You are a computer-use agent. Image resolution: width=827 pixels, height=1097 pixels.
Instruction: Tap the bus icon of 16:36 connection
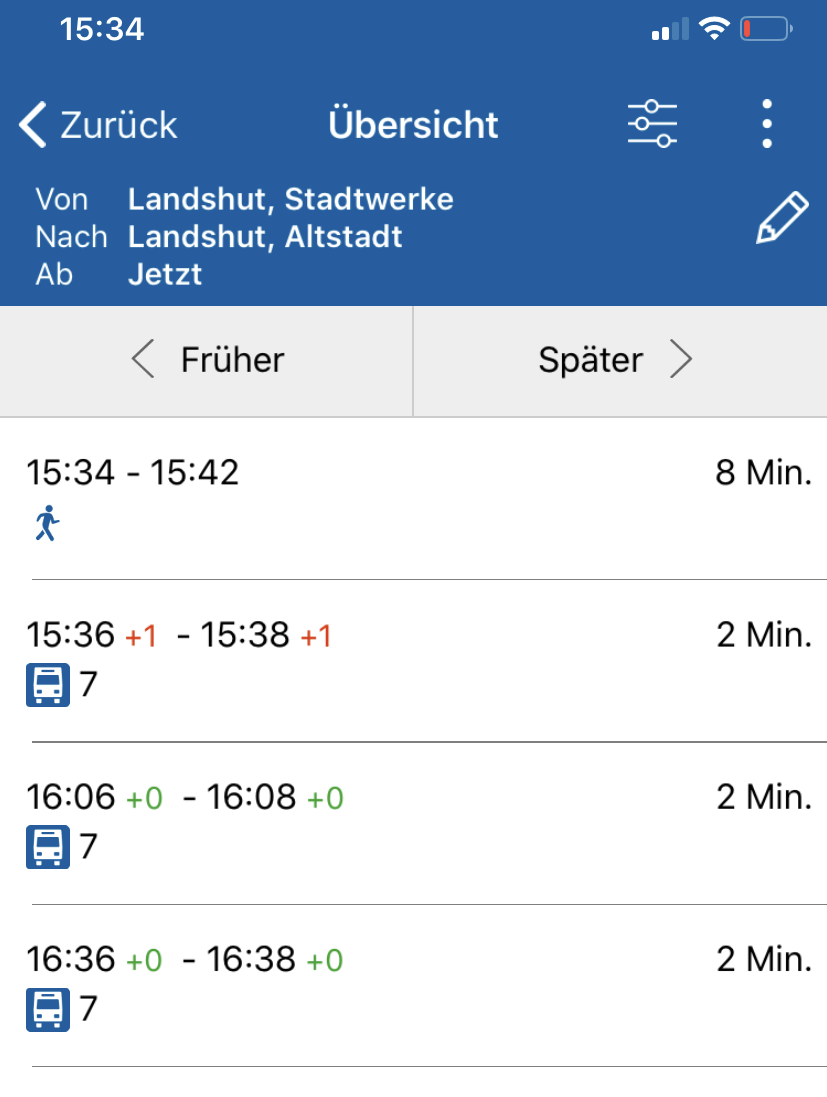click(x=48, y=1009)
